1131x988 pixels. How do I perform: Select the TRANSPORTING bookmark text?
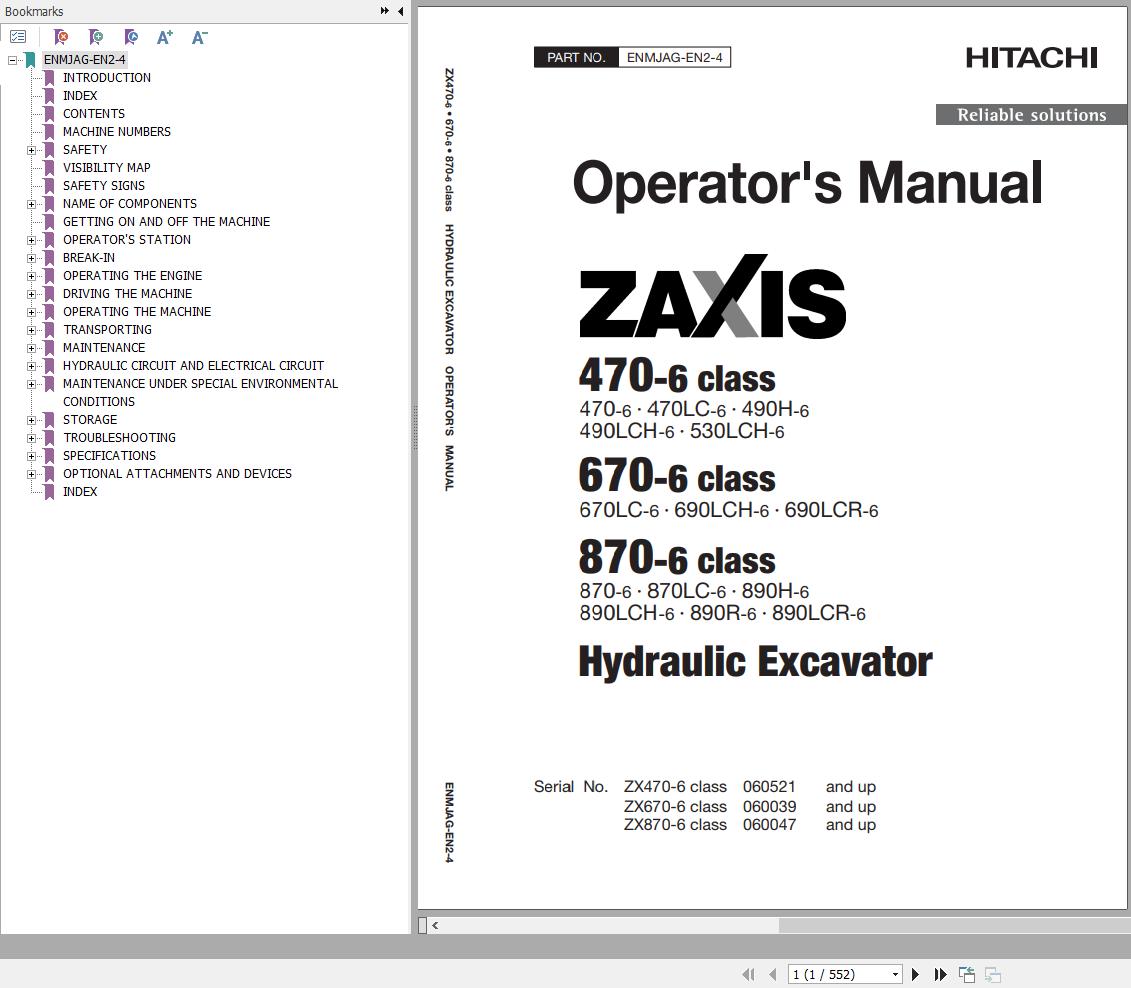[107, 330]
